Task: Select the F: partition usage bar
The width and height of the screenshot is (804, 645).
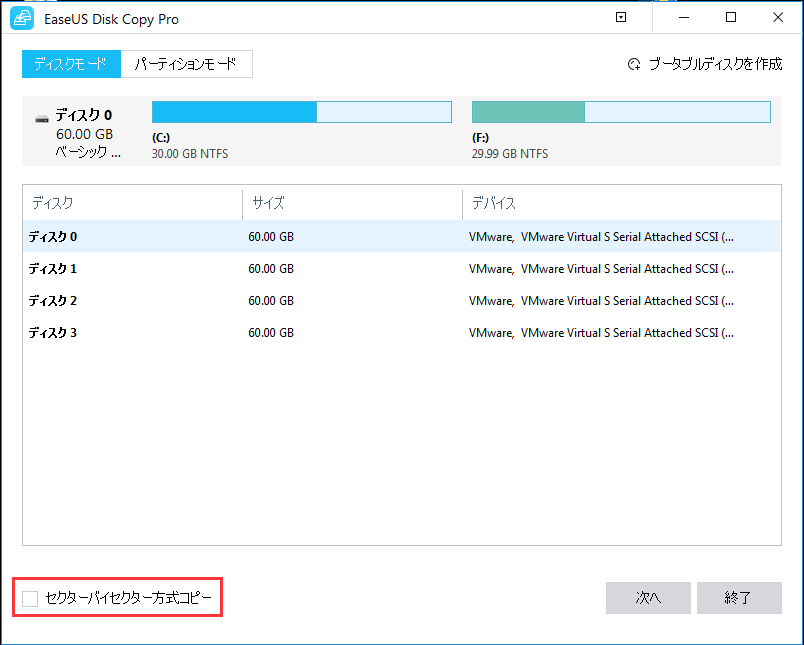Action: point(620,111)
